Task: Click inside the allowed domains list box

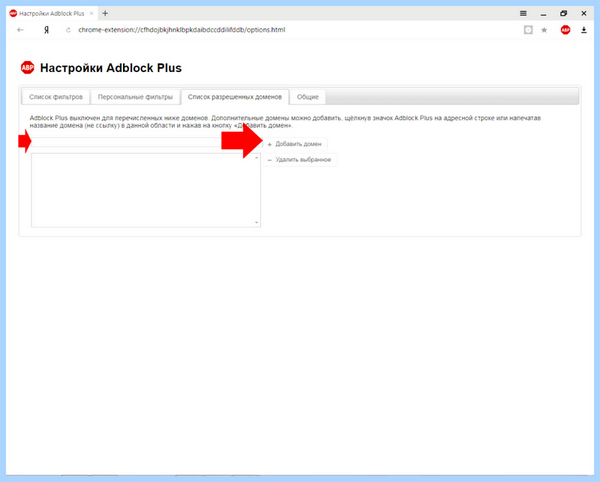Action: pyautogui.click(x=142, y=190)
